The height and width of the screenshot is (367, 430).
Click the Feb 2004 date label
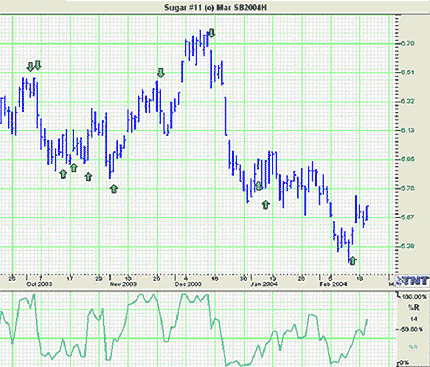(x=333, y=284)
